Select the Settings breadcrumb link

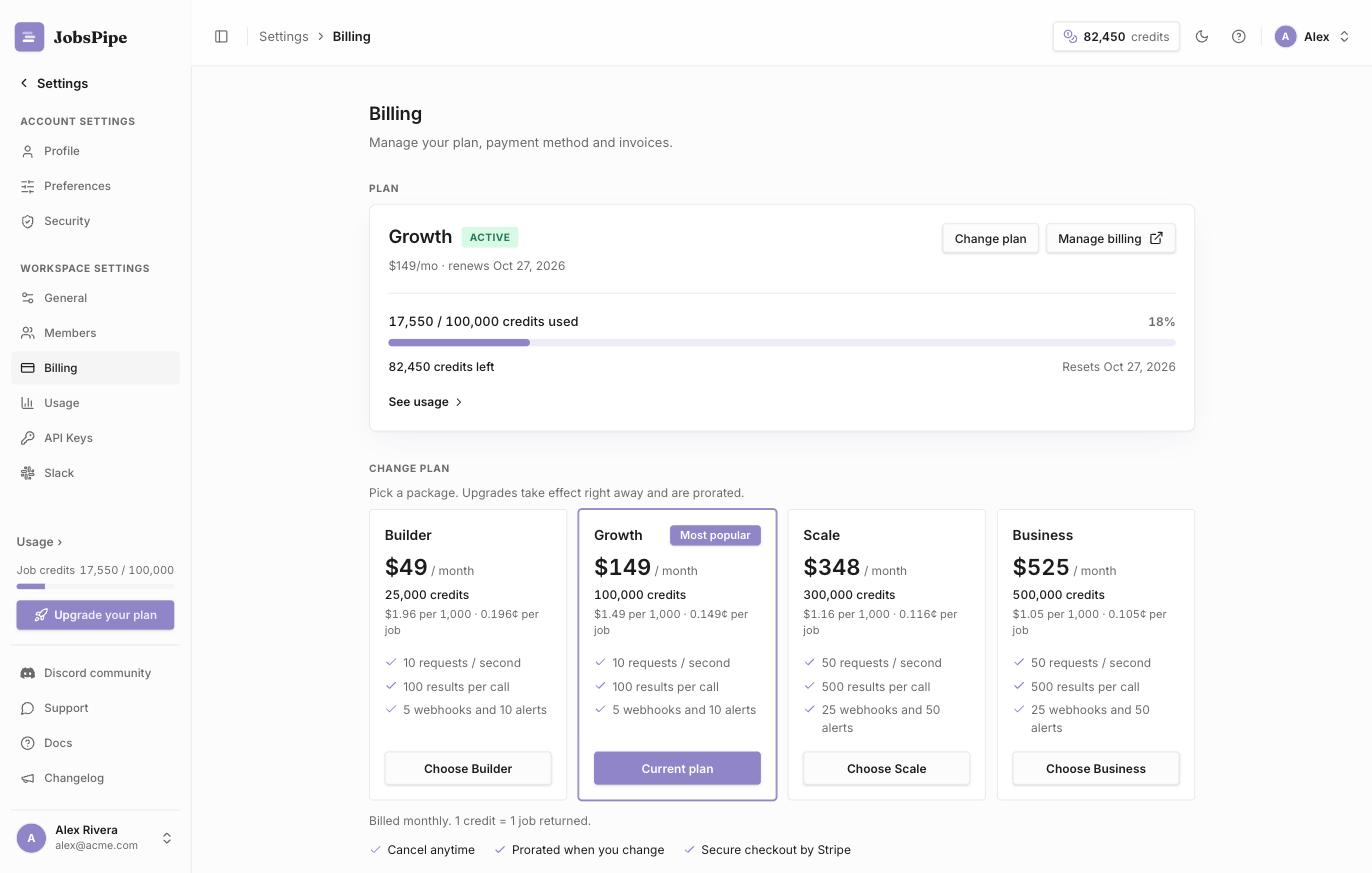[284, 36]
